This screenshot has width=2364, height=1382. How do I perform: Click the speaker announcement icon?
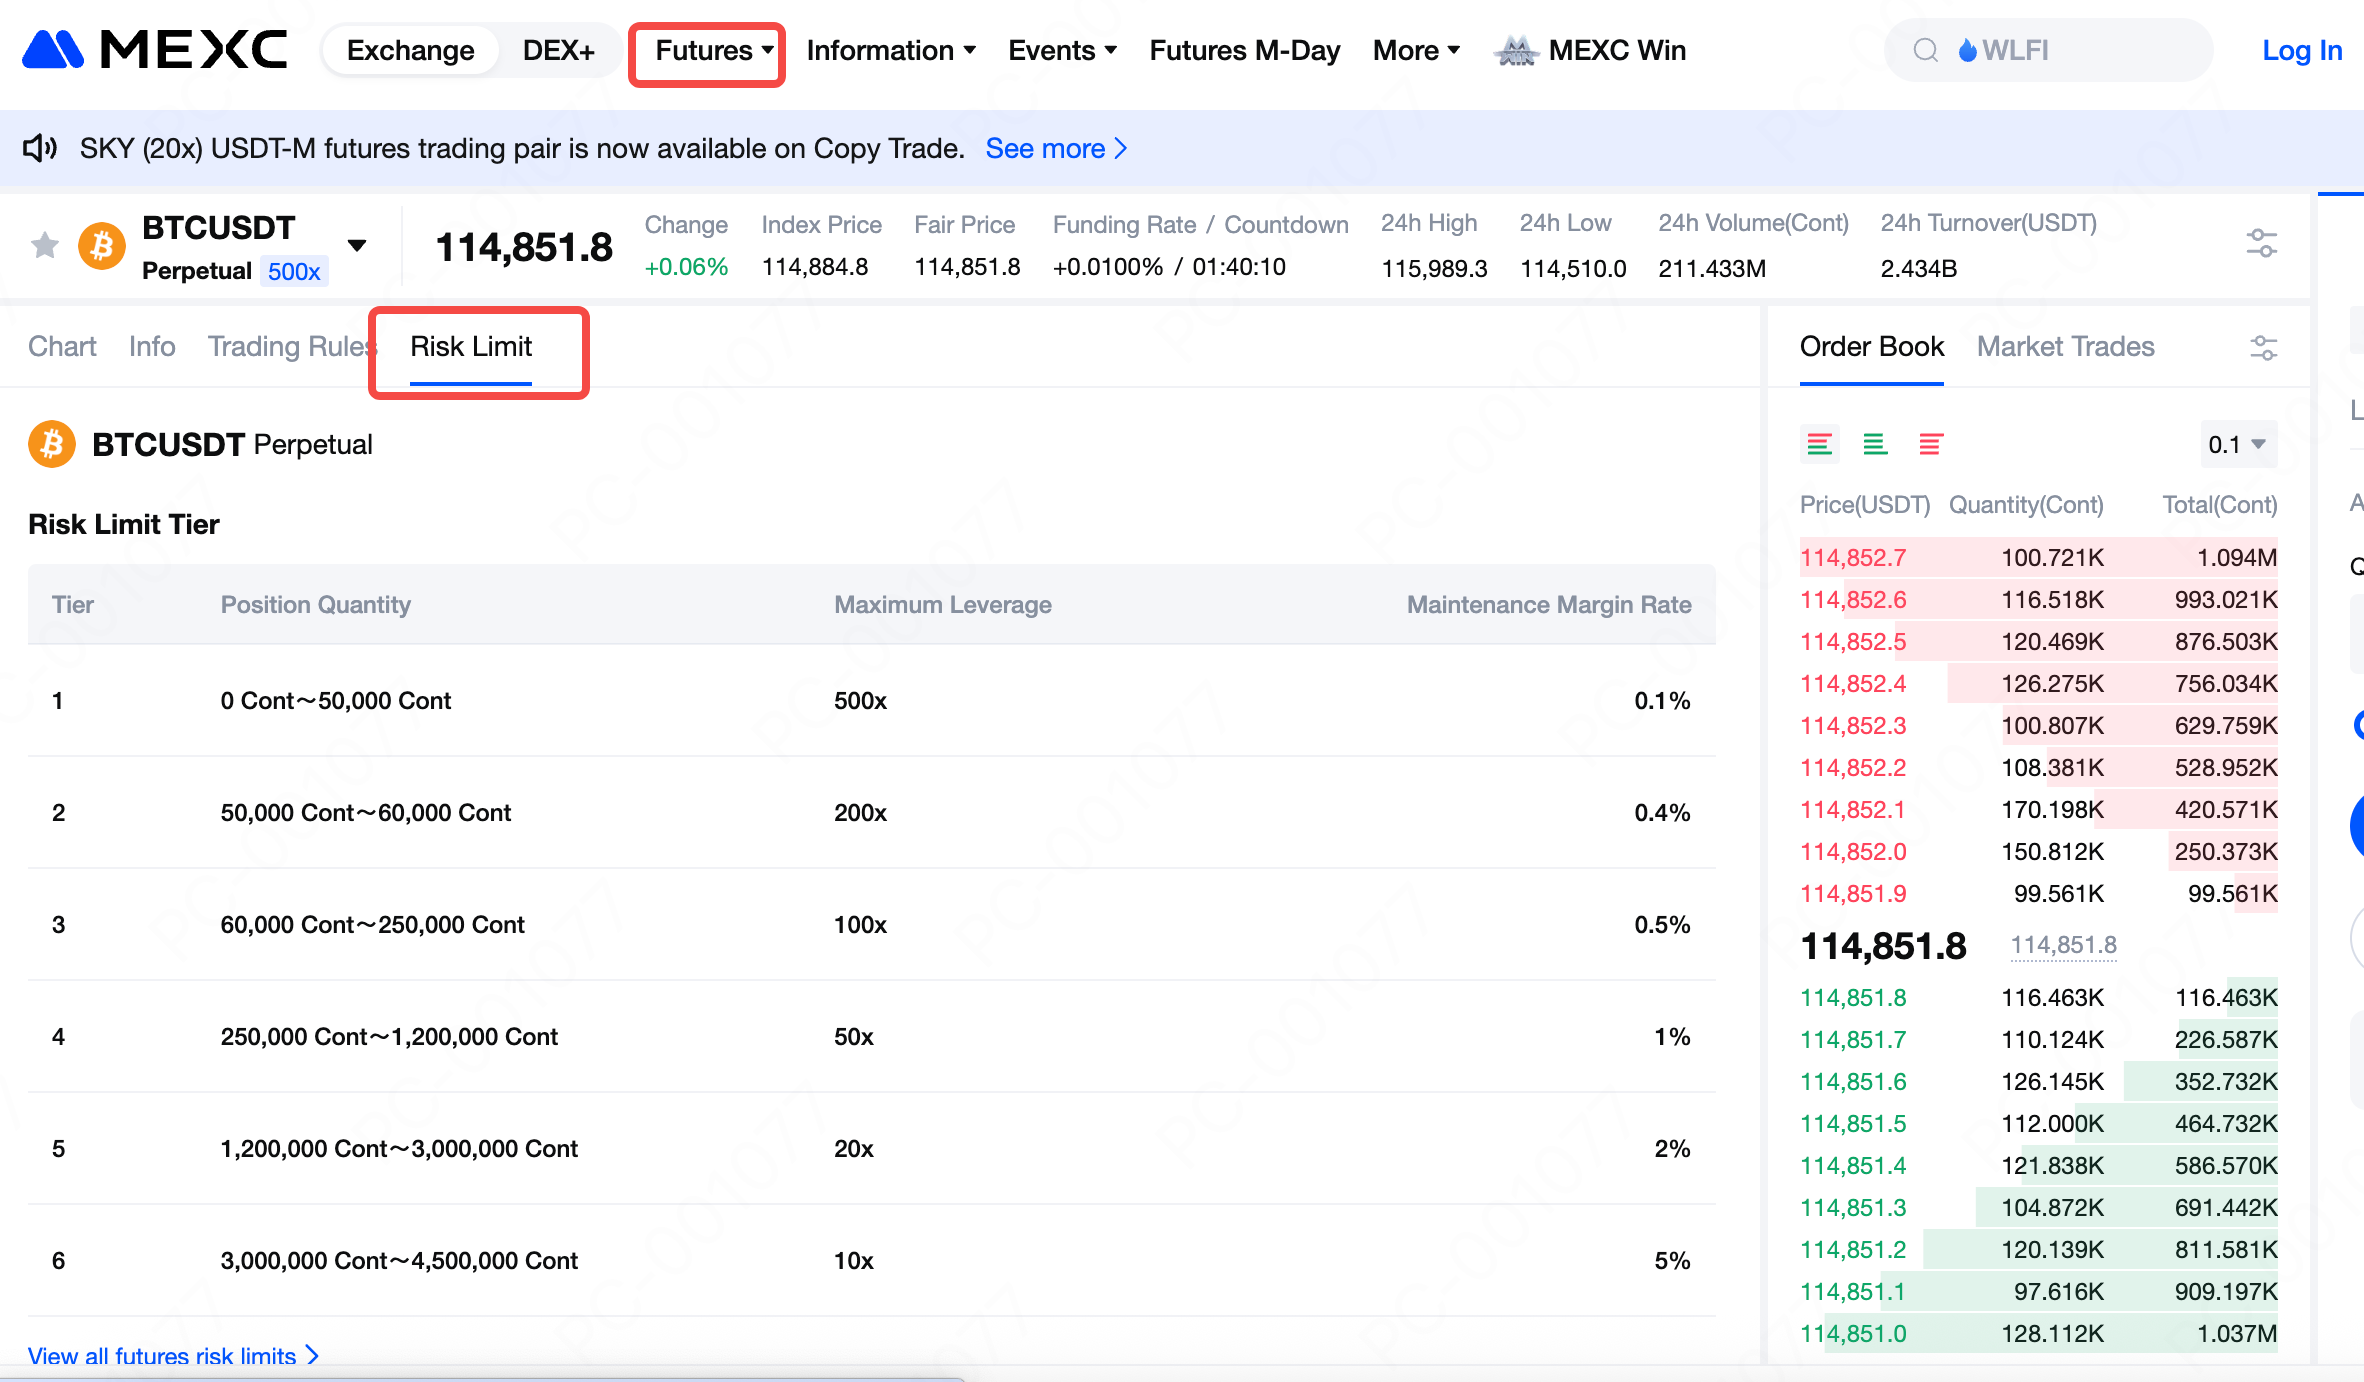click(x=40, y=148)
